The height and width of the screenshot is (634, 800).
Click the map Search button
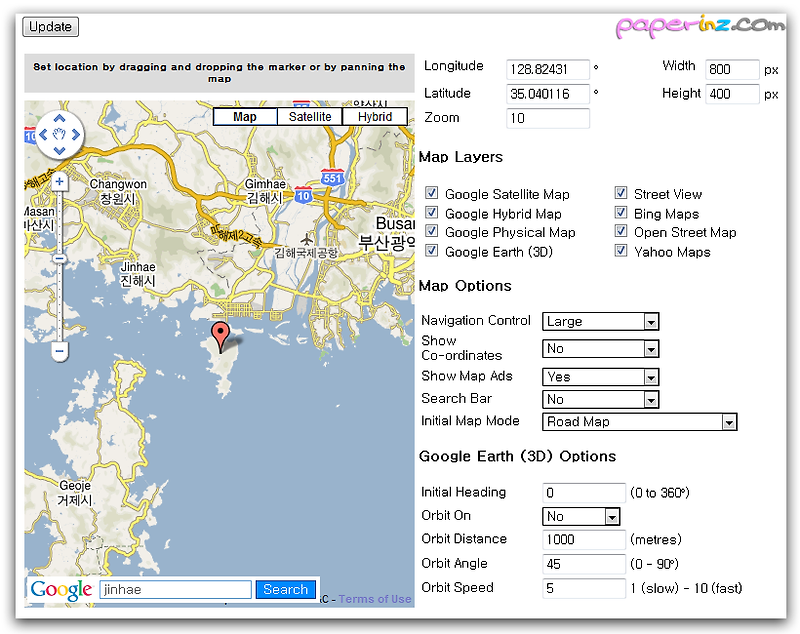(x=285, y=590)
